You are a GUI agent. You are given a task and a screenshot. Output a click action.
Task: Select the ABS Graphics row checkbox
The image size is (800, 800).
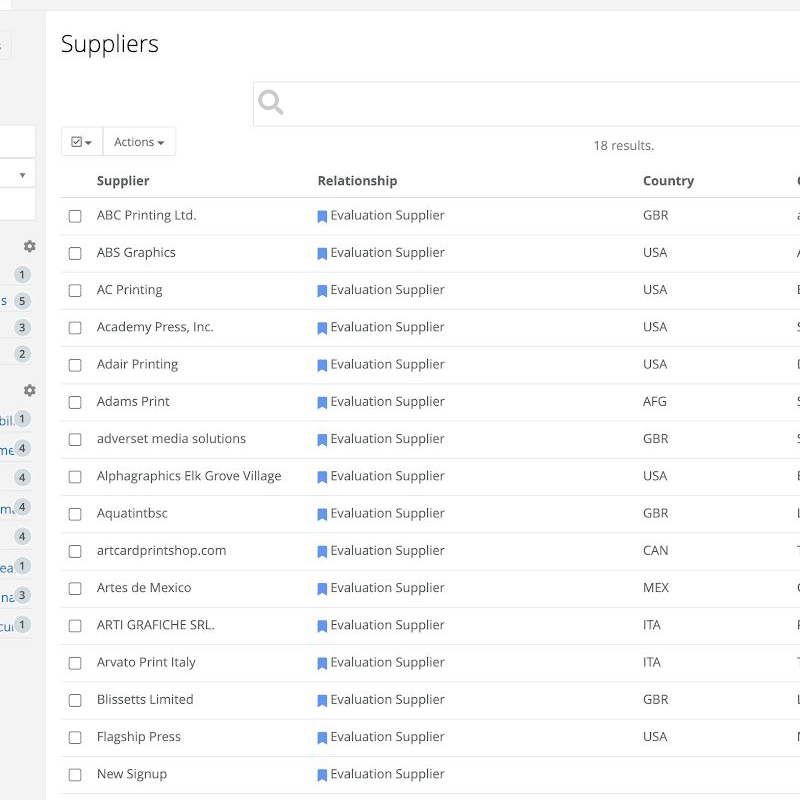[x=75, y=254]
